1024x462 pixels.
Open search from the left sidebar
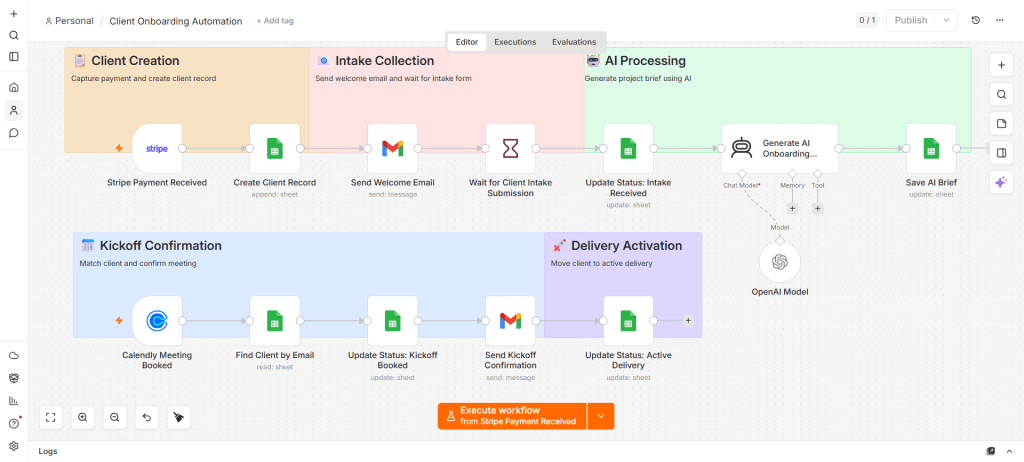pos(14,35)
